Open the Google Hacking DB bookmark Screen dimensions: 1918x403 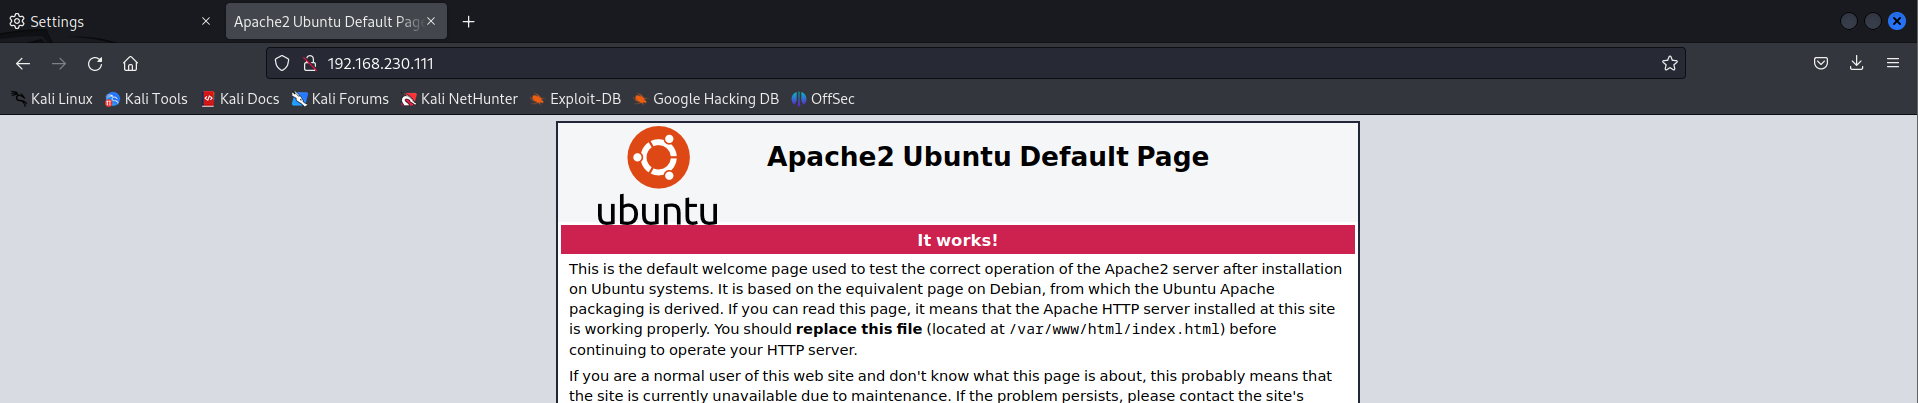tap(706, 99)
